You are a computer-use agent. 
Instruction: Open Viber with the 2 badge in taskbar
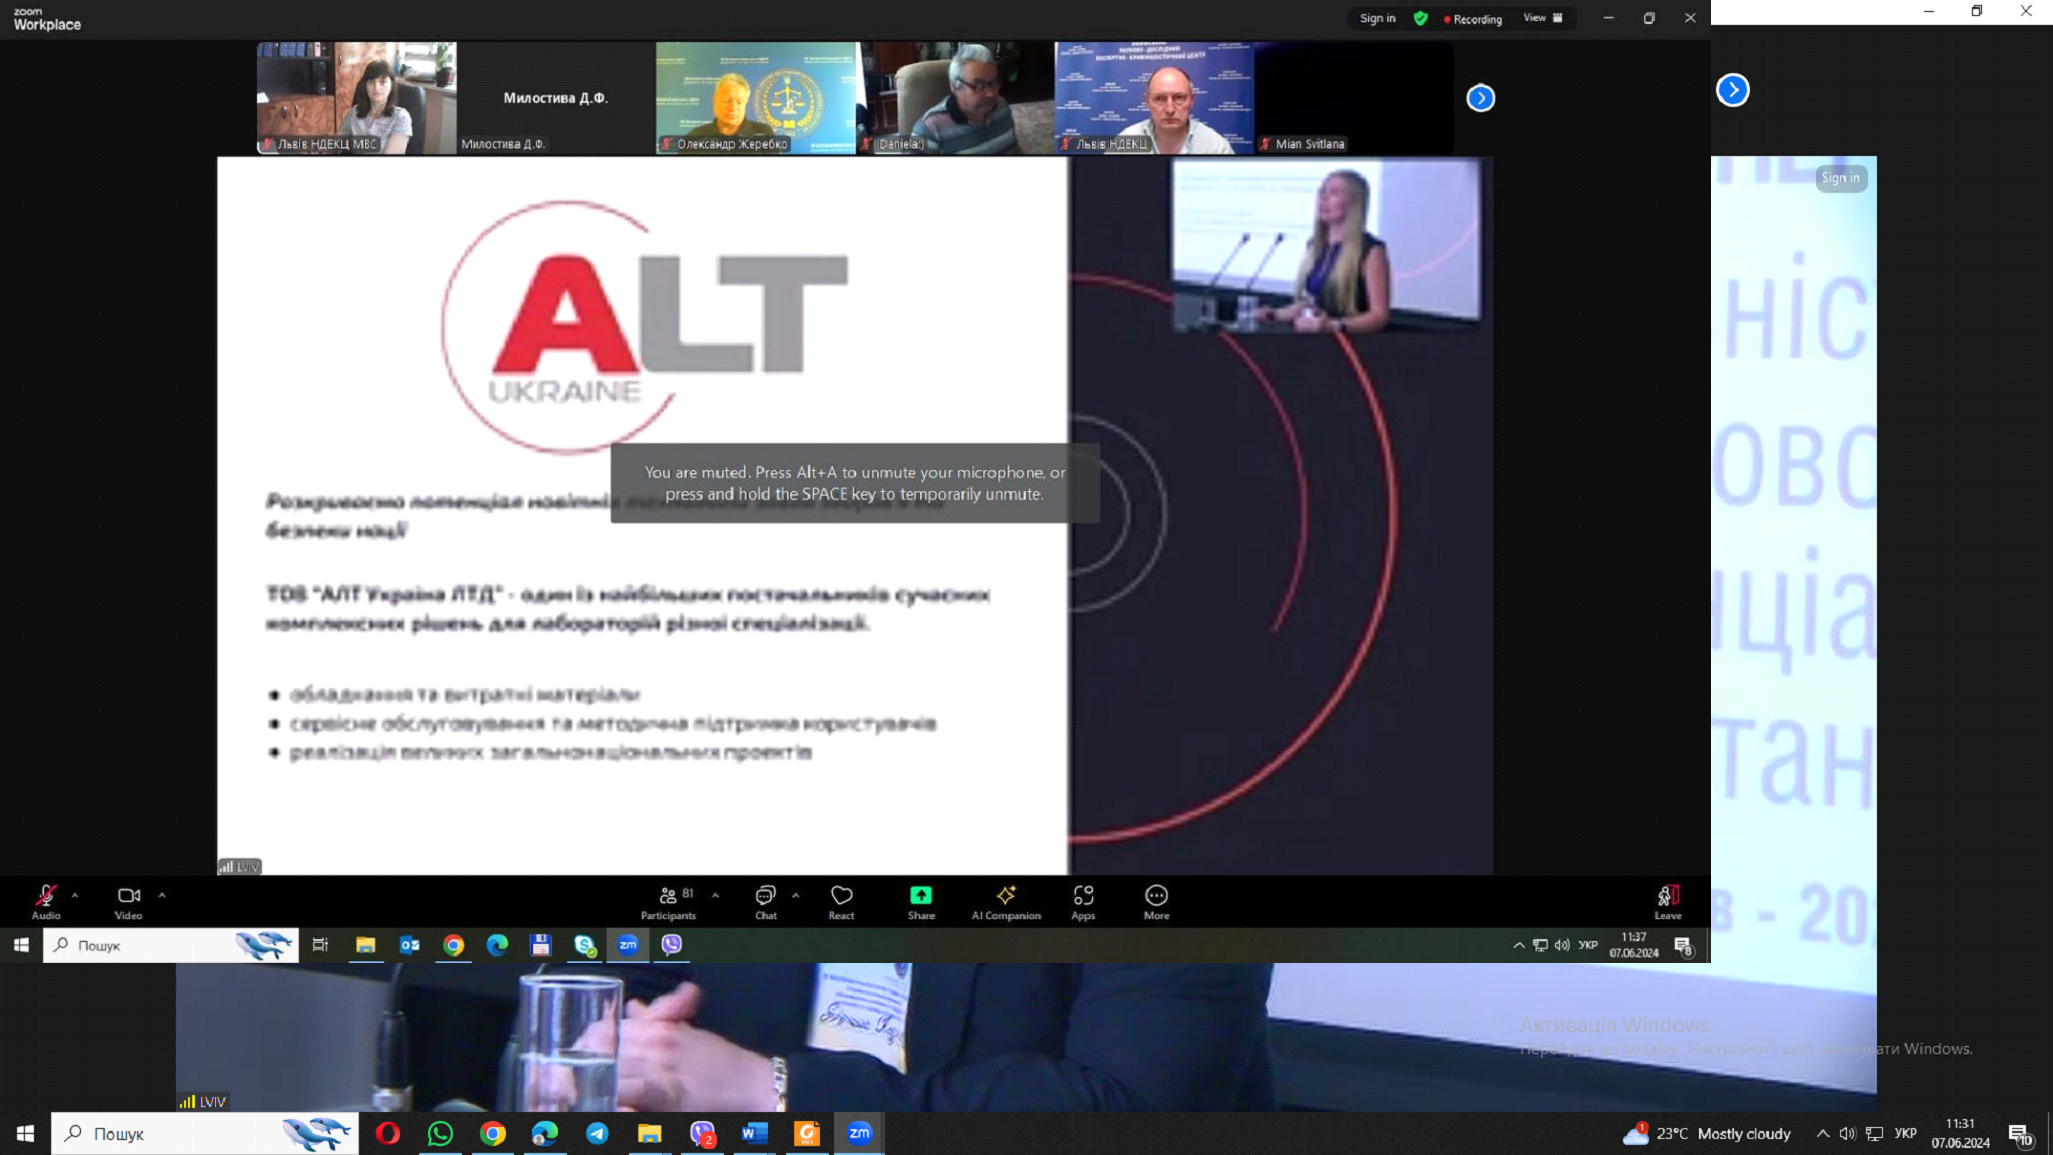[702, 1133]
